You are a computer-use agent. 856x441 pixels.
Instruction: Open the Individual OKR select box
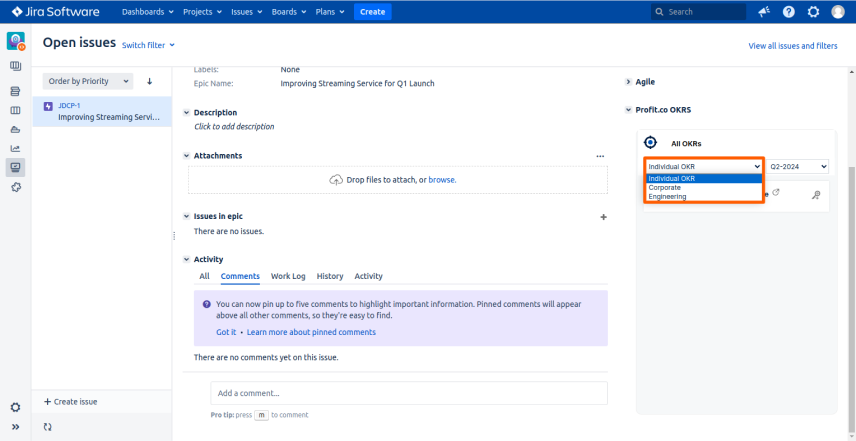pyautogui.click(x=704, y=166)
